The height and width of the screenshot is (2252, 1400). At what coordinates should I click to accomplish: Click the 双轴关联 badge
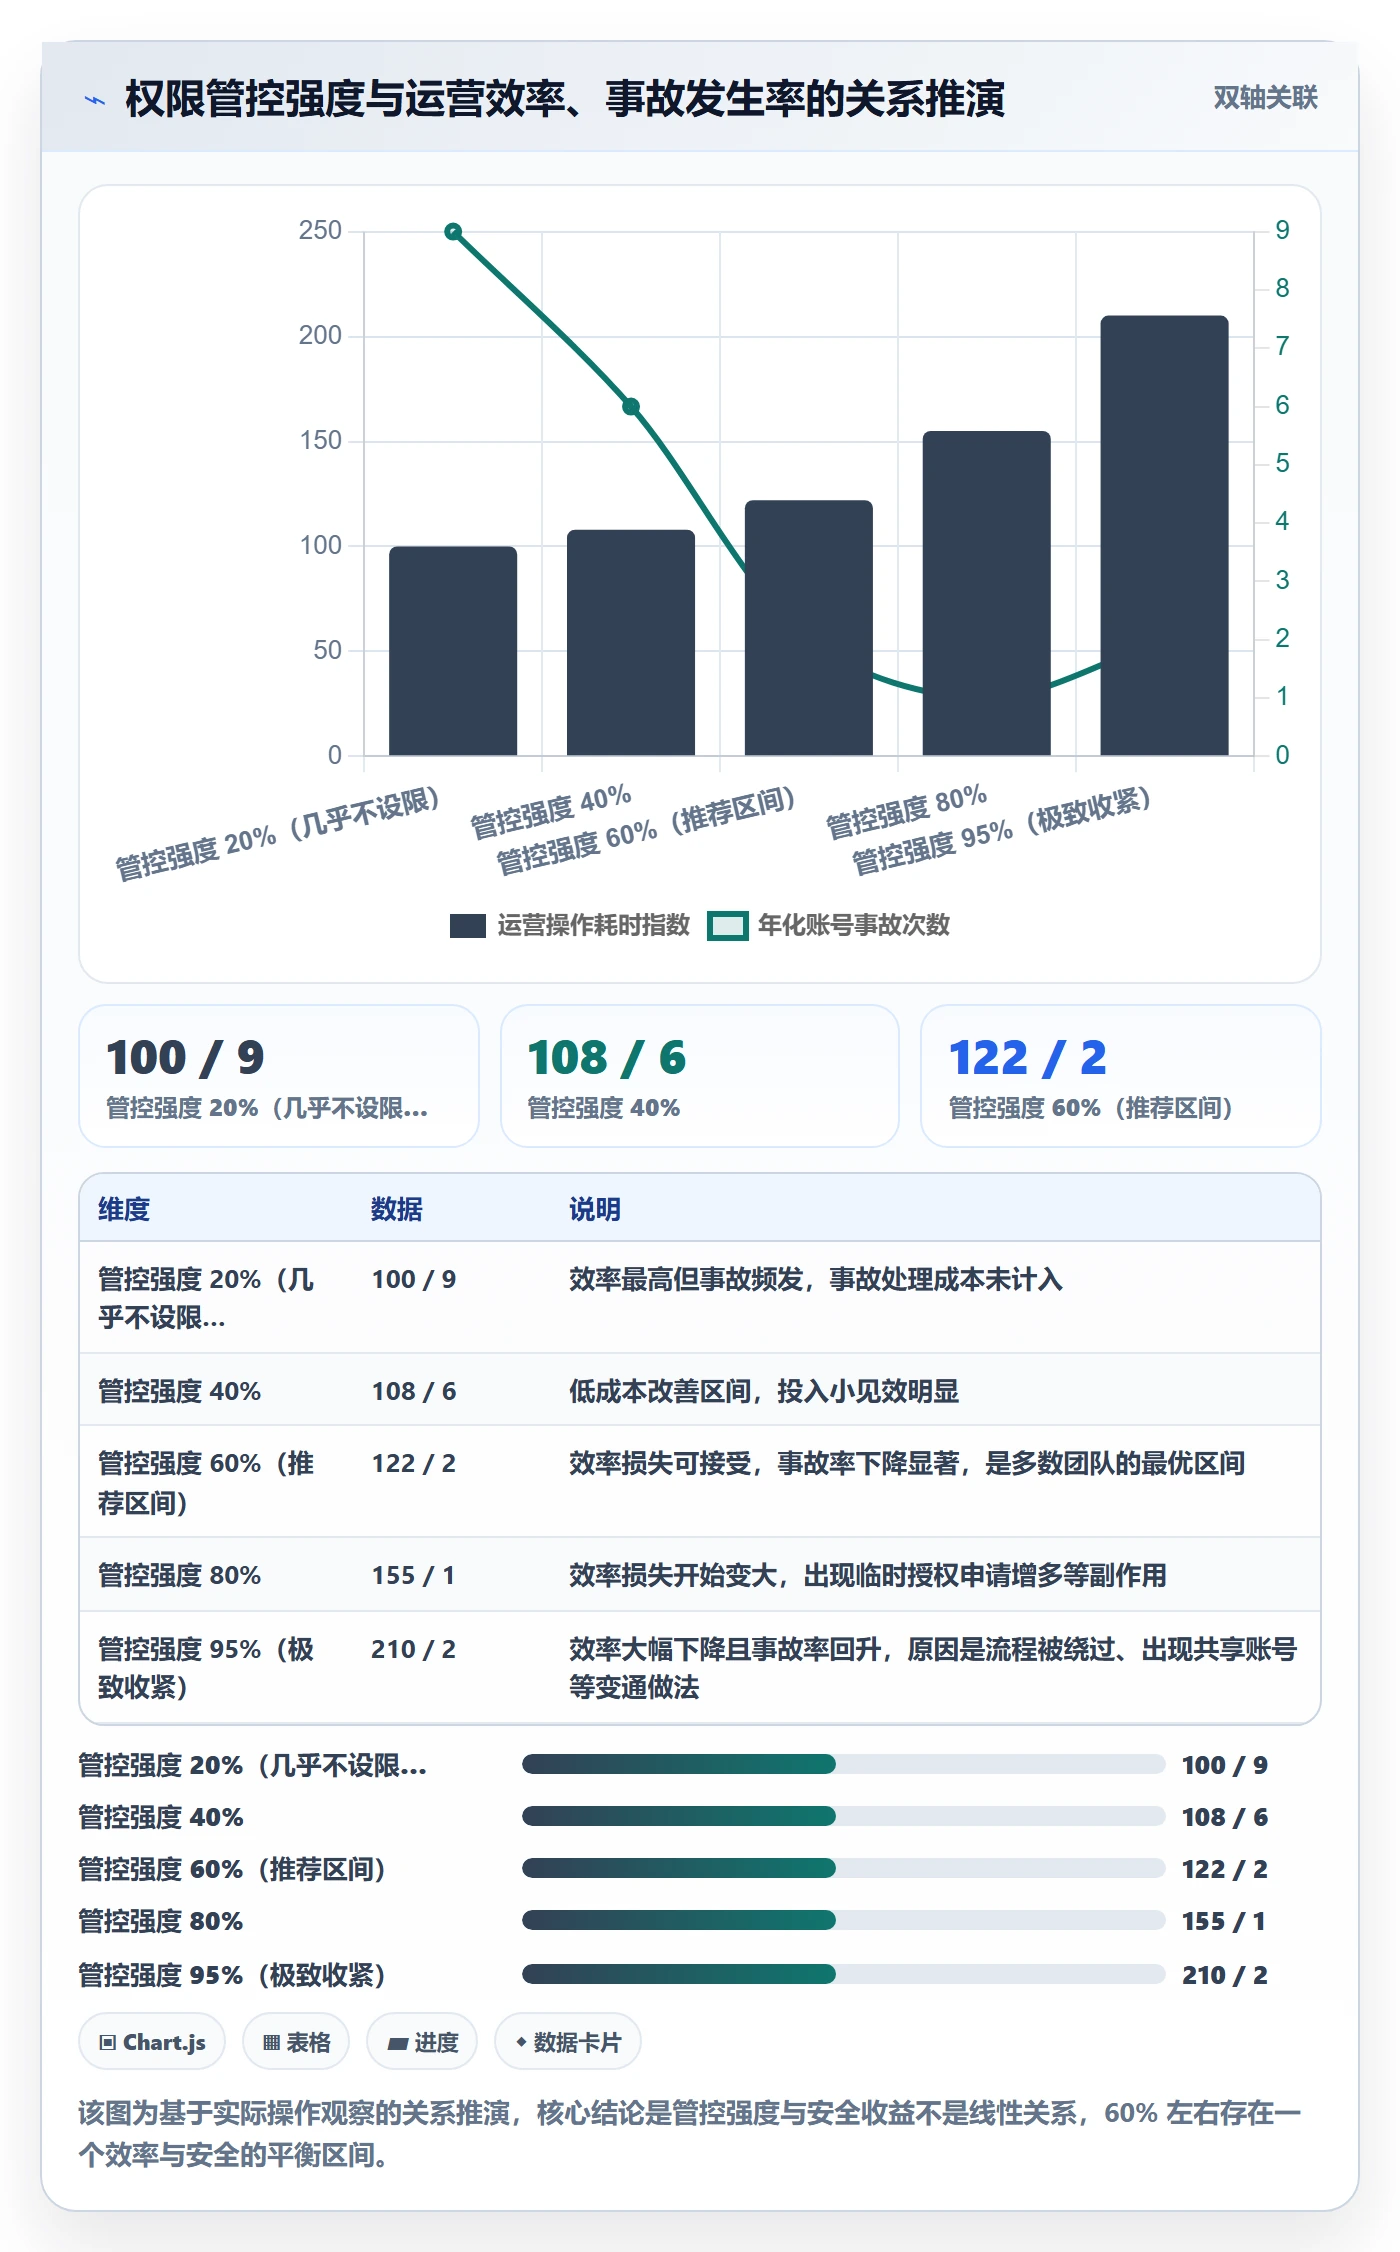point(1265,98)
